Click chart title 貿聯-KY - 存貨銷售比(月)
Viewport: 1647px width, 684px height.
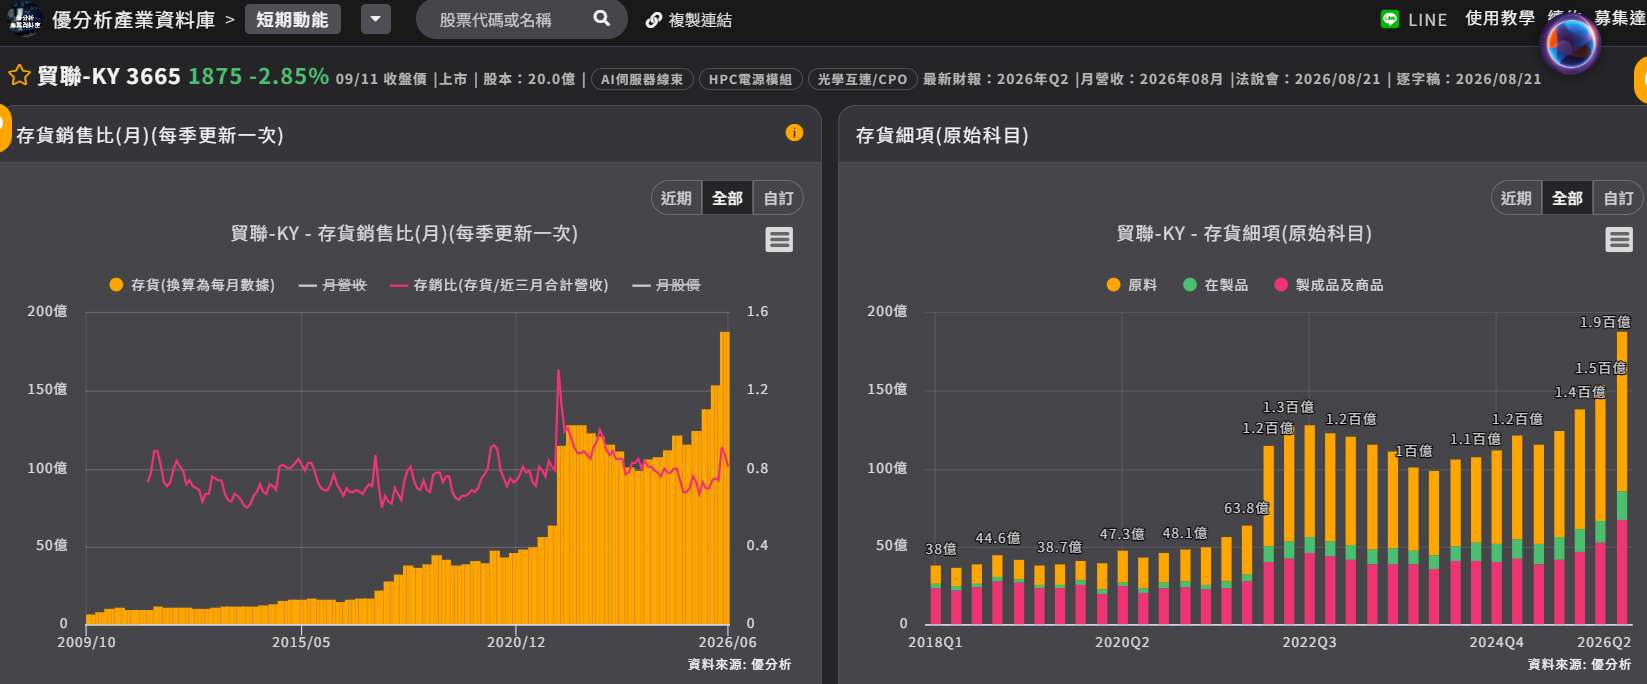[404, 233]
